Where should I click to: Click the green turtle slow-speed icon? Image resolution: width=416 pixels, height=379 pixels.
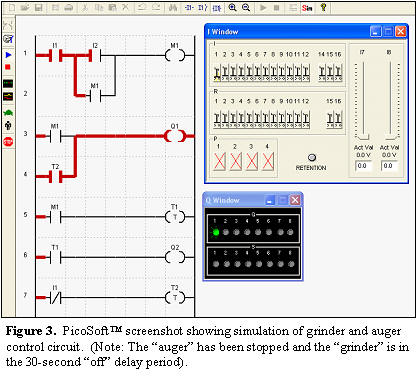coord(8,112)
